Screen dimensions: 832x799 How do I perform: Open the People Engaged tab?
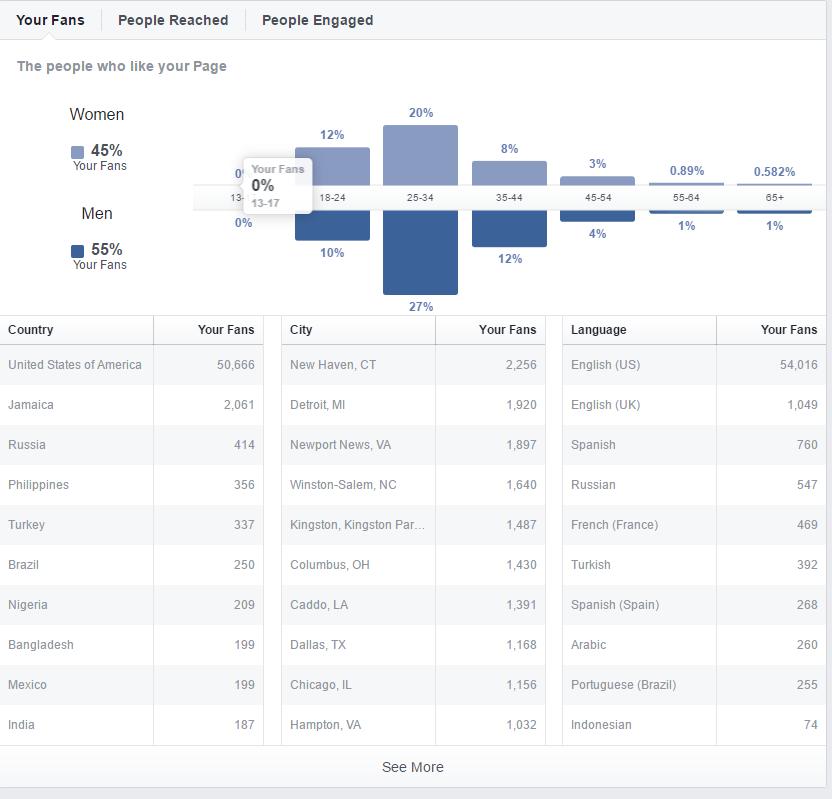point(317,20)
